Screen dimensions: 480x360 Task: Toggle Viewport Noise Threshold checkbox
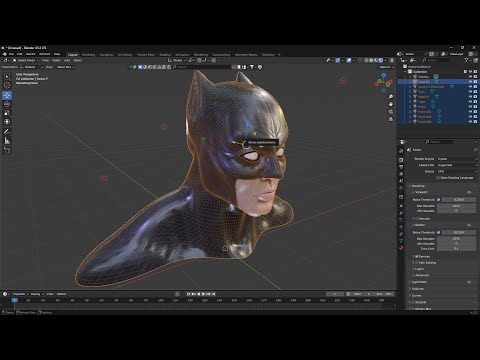click(x=439, y=199)
